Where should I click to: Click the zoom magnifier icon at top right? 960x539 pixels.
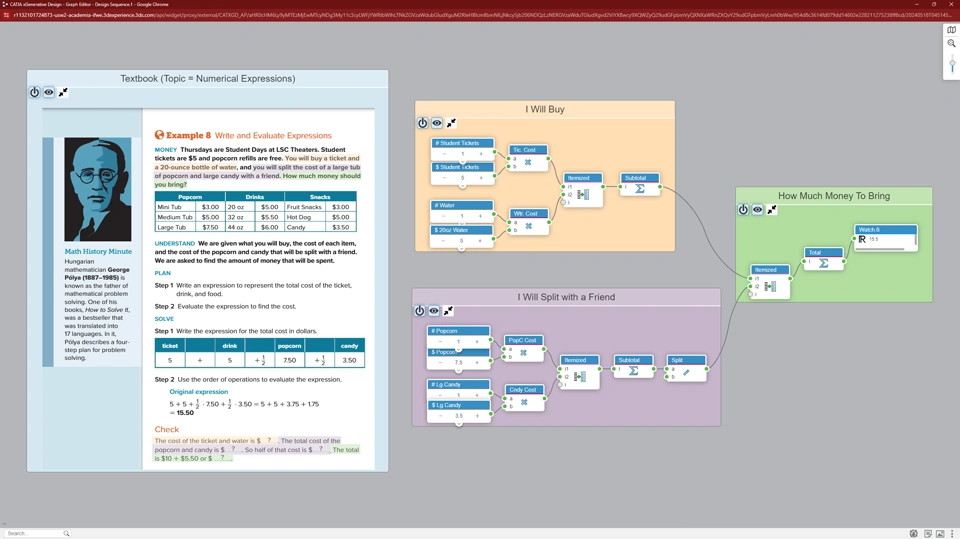coord(951,43)
